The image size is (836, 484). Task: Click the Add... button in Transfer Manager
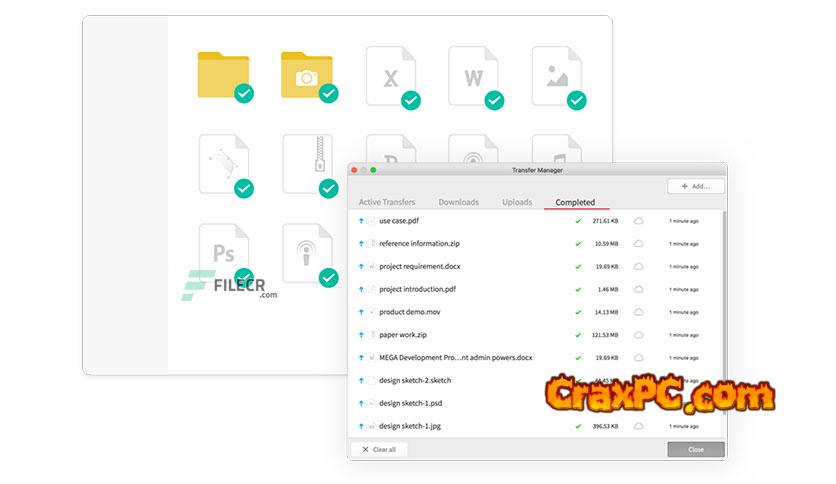click(x=696, y=186)
